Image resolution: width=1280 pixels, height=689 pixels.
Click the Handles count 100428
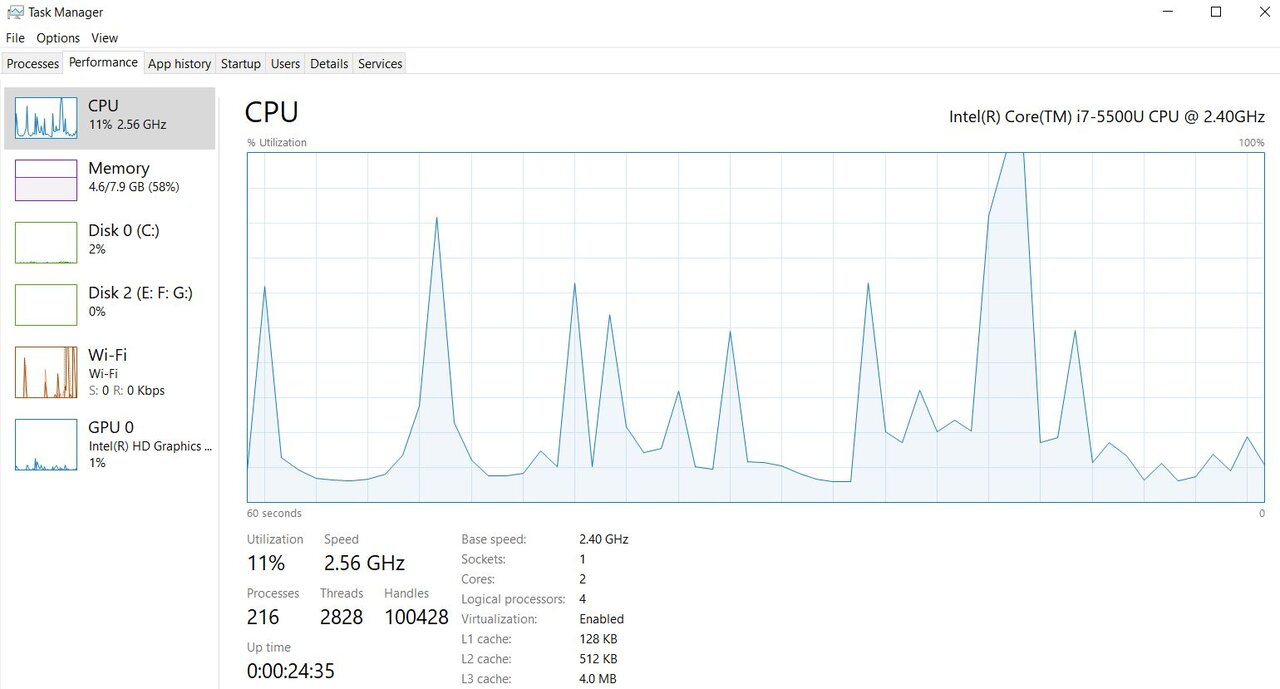click(x=416, y=617)
